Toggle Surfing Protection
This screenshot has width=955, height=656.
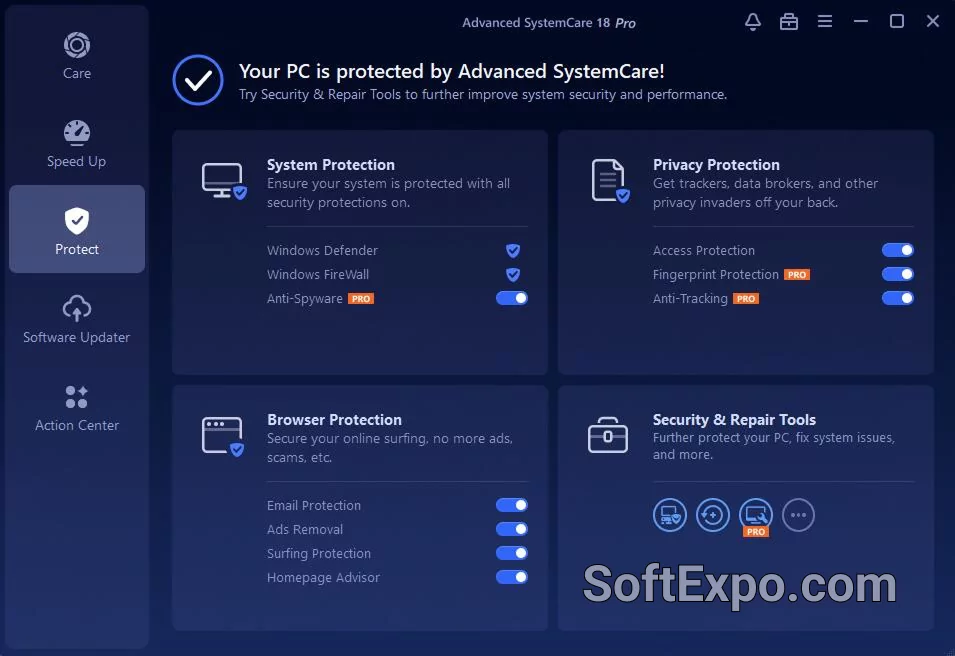tap(512, 553)
